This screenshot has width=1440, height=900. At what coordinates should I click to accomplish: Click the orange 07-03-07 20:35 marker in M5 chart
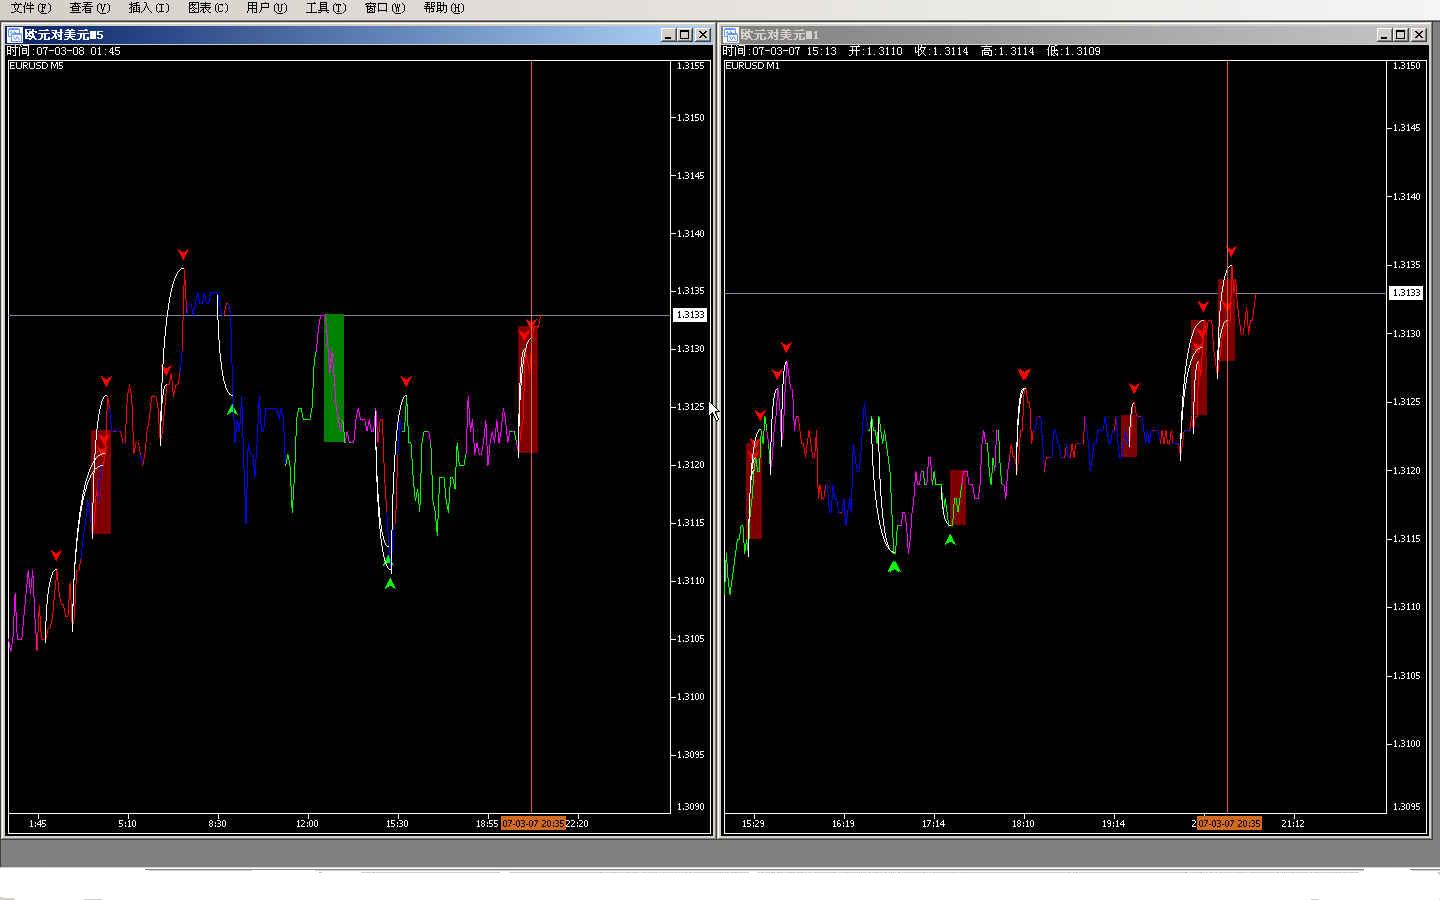tap(533, 824)
